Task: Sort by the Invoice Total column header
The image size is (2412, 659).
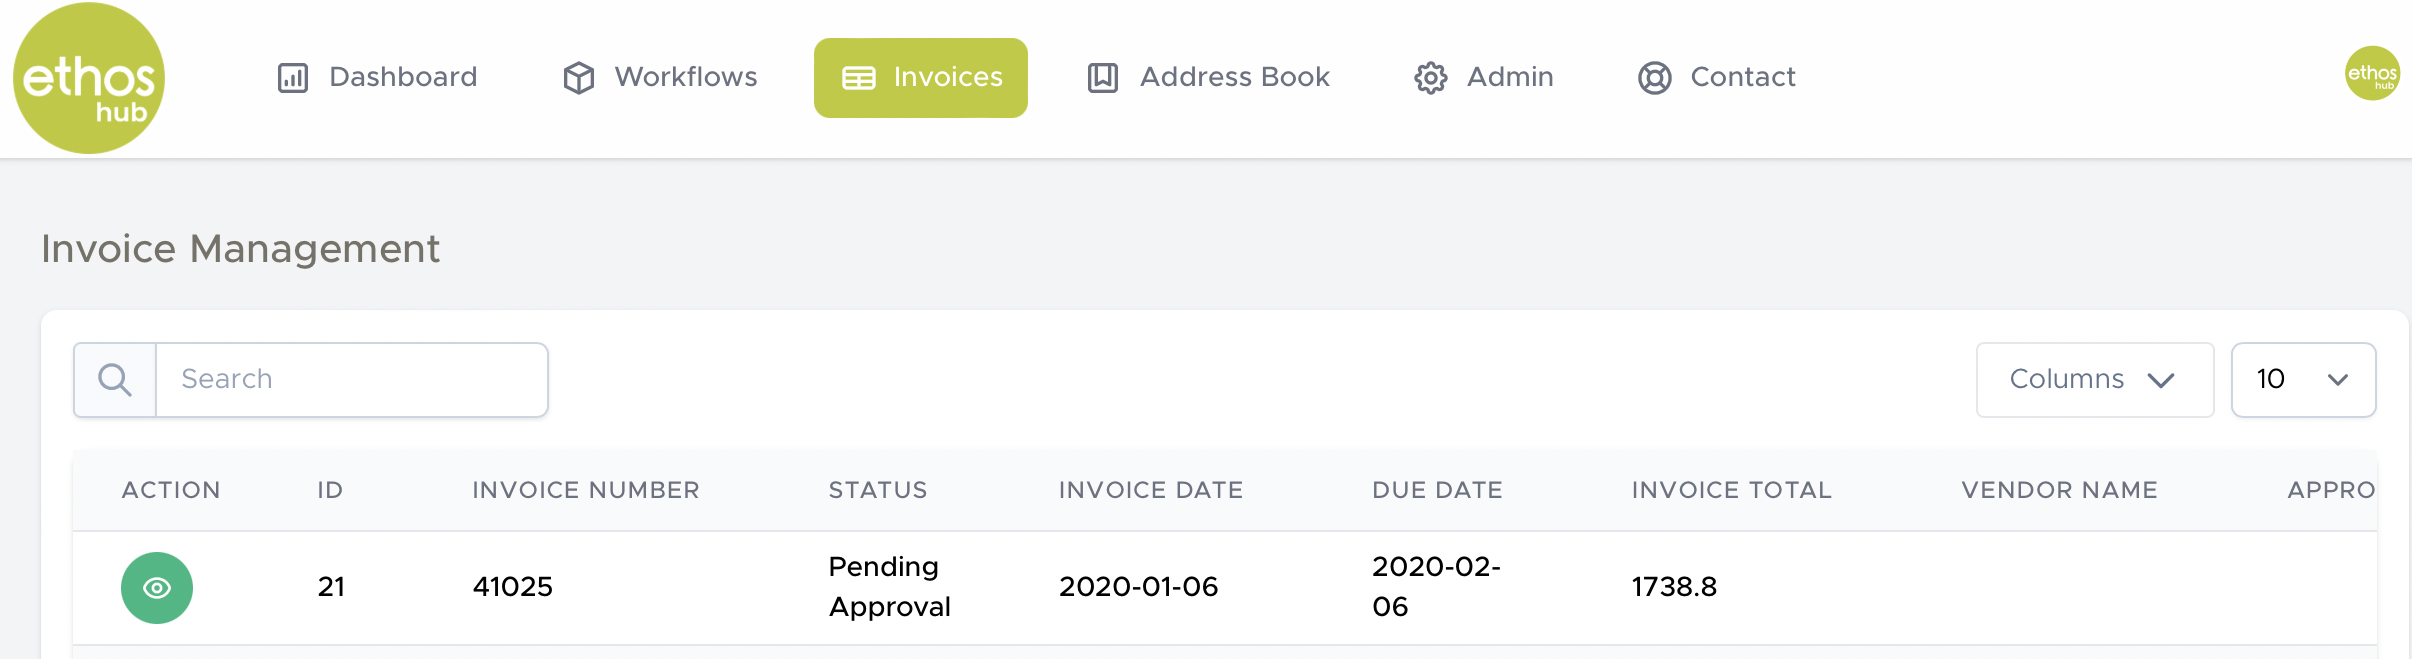Action: pos(1732,490)
